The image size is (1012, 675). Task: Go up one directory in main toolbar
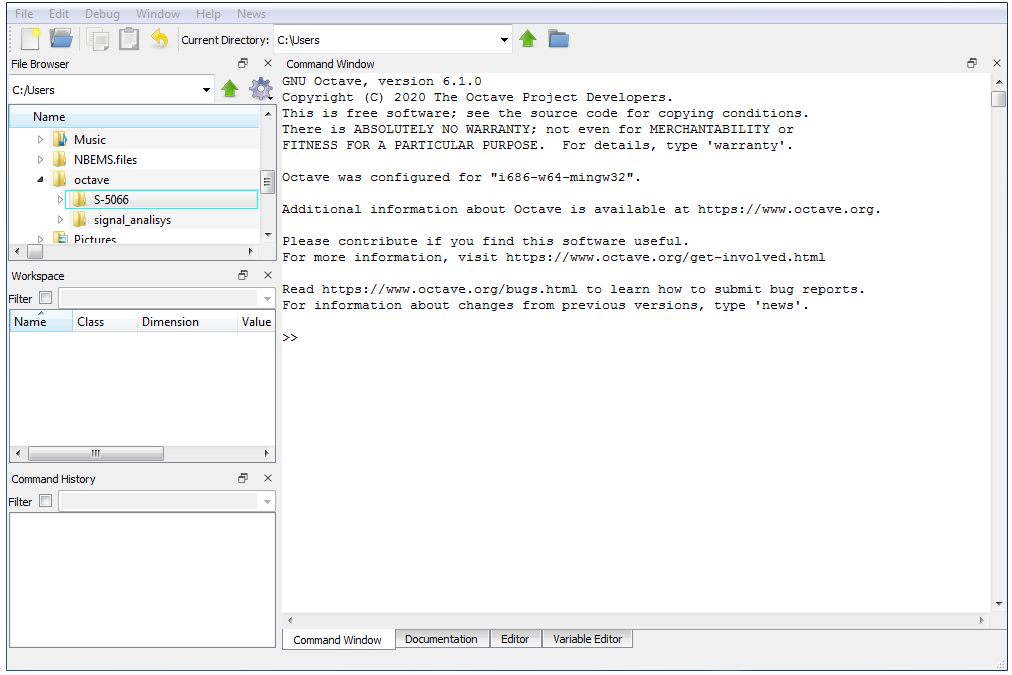pos(528,39)
